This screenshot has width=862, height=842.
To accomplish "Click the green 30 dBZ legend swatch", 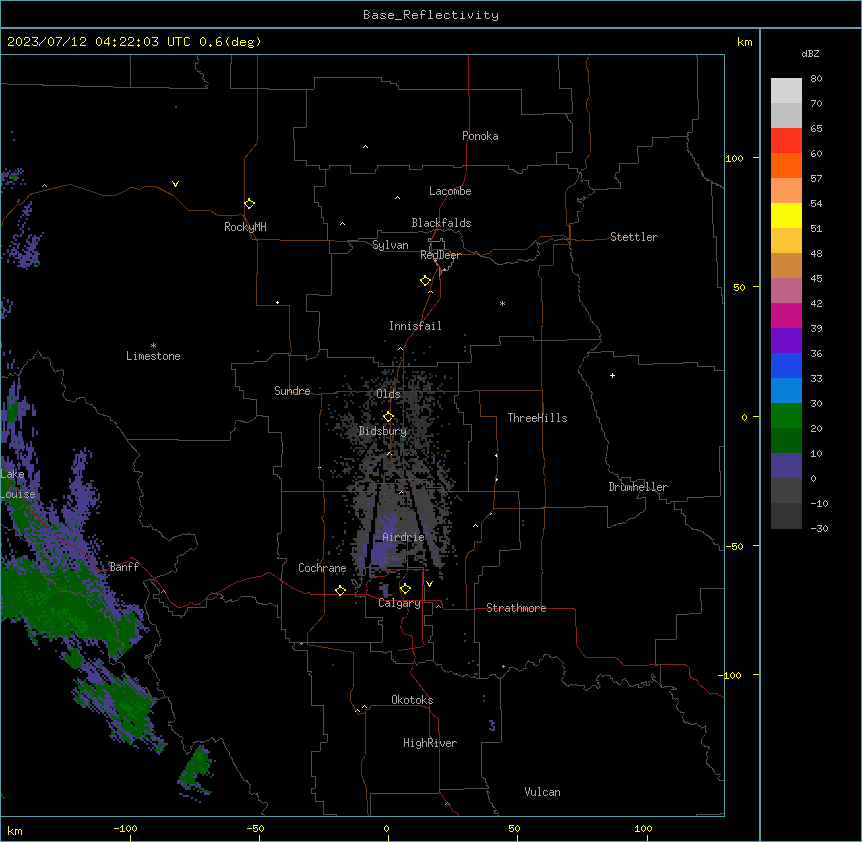I will point(786,416).
